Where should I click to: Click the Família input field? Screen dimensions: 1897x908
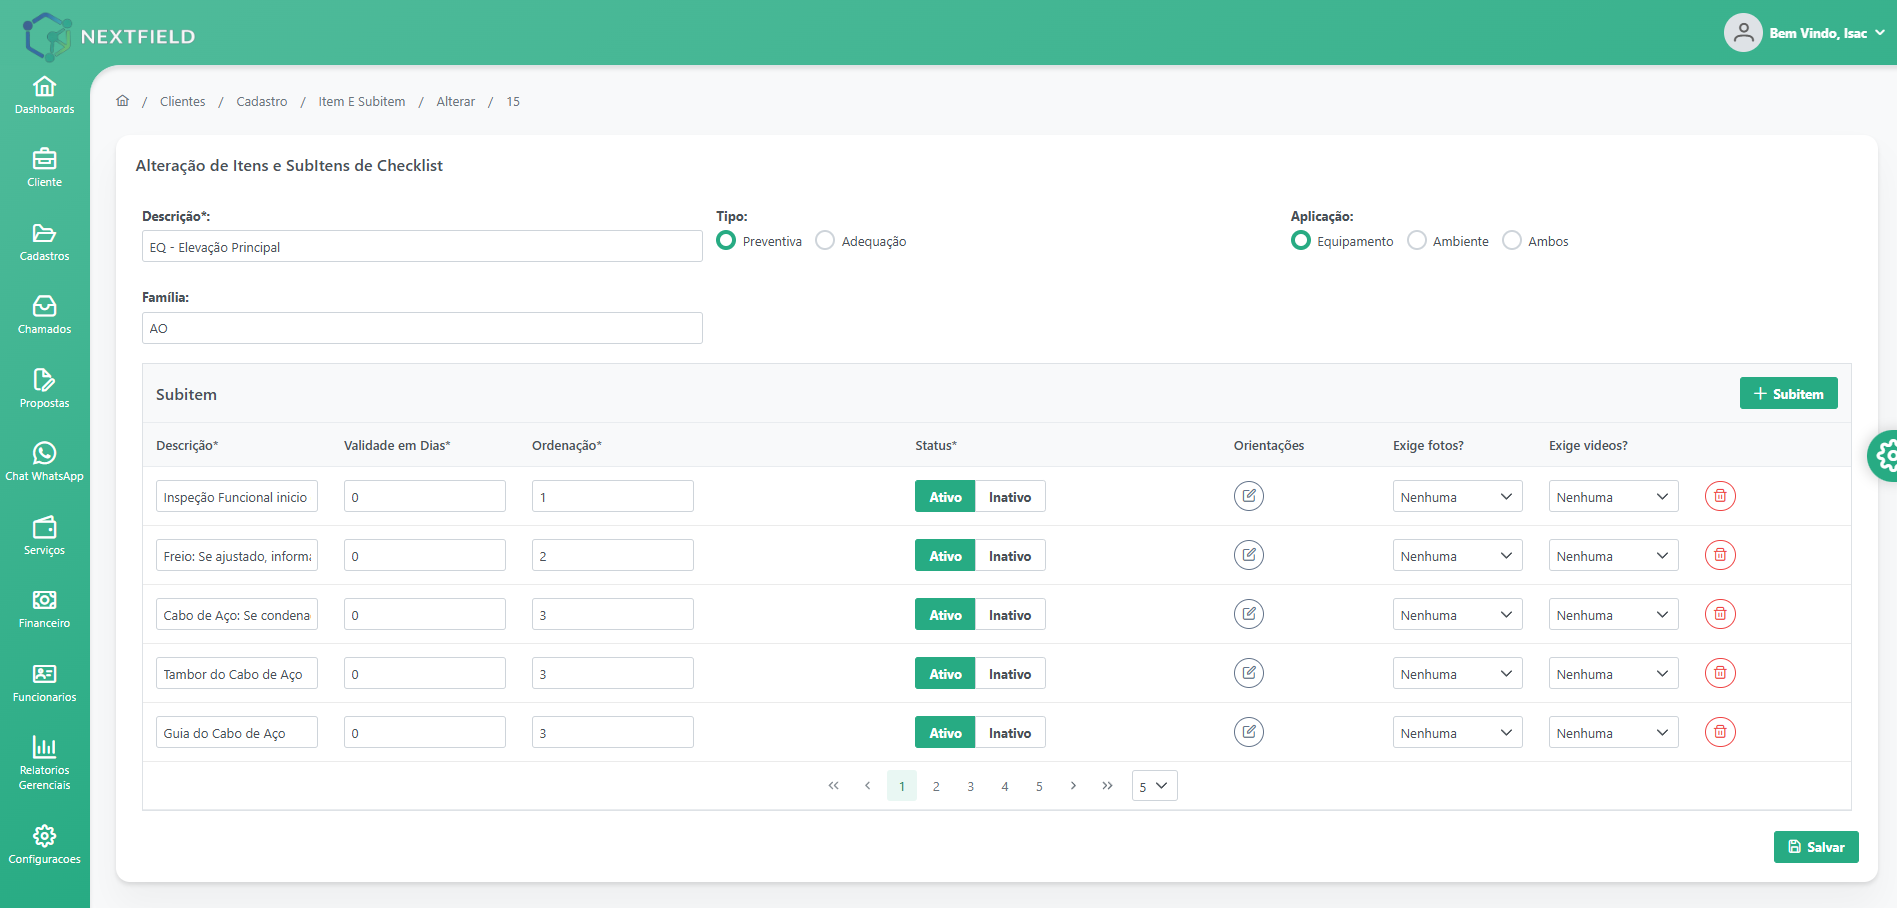click(x=422, y=328)
